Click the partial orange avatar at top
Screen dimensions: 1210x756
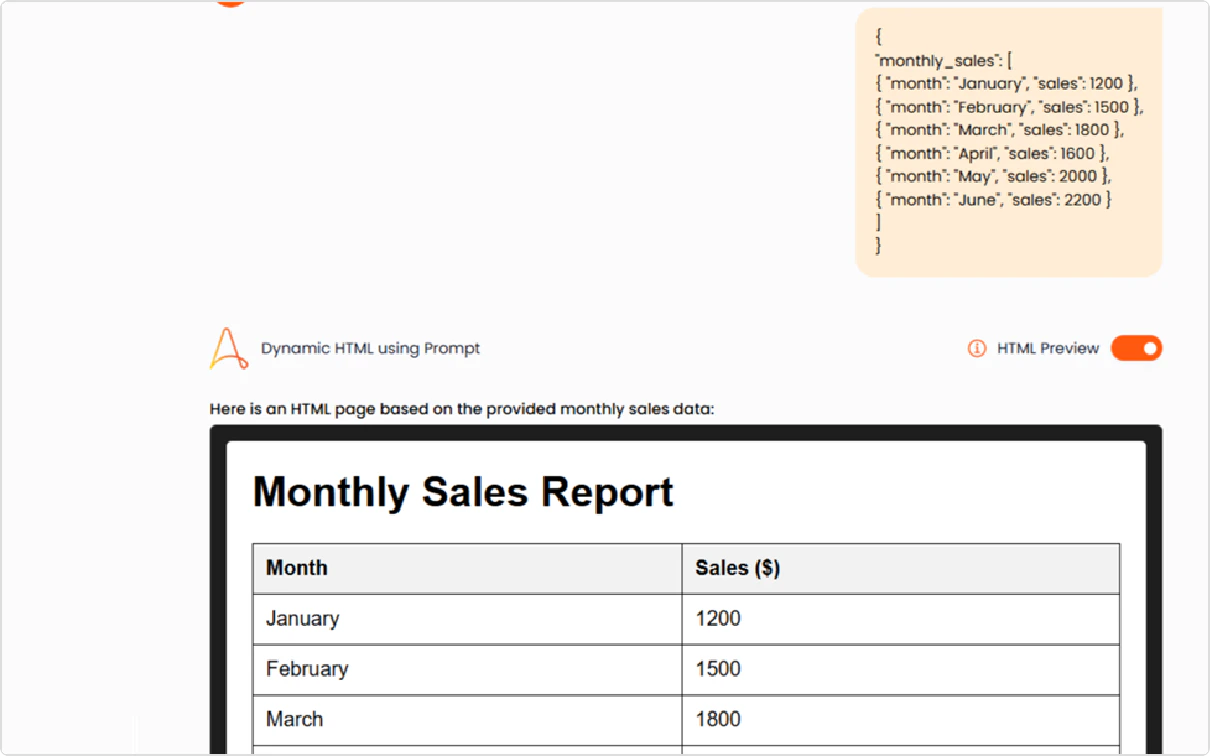click(x=228, y=3)
